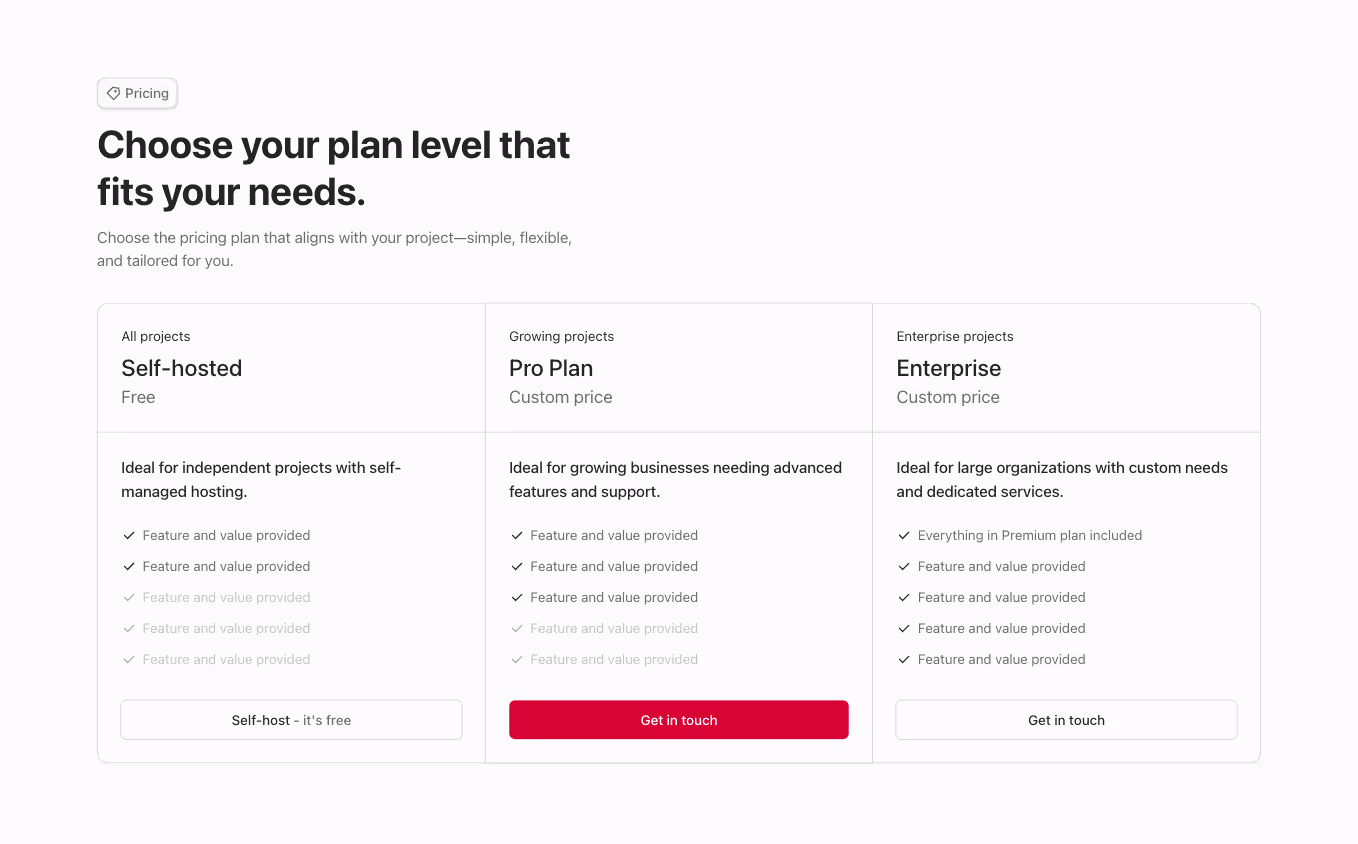Select the final checkmark under Enterprise plan
Screen dimensions: 1358x844
(904, 659)
